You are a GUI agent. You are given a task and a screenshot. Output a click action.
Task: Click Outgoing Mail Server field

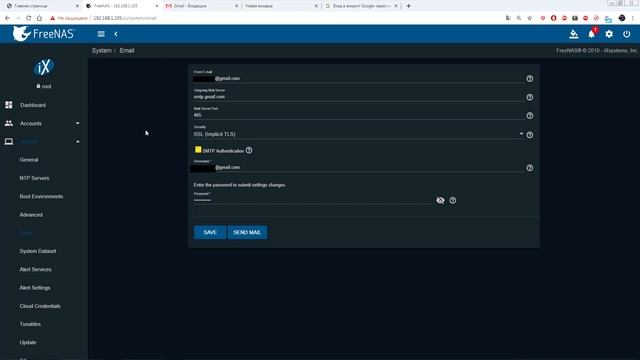pos(358,97)
